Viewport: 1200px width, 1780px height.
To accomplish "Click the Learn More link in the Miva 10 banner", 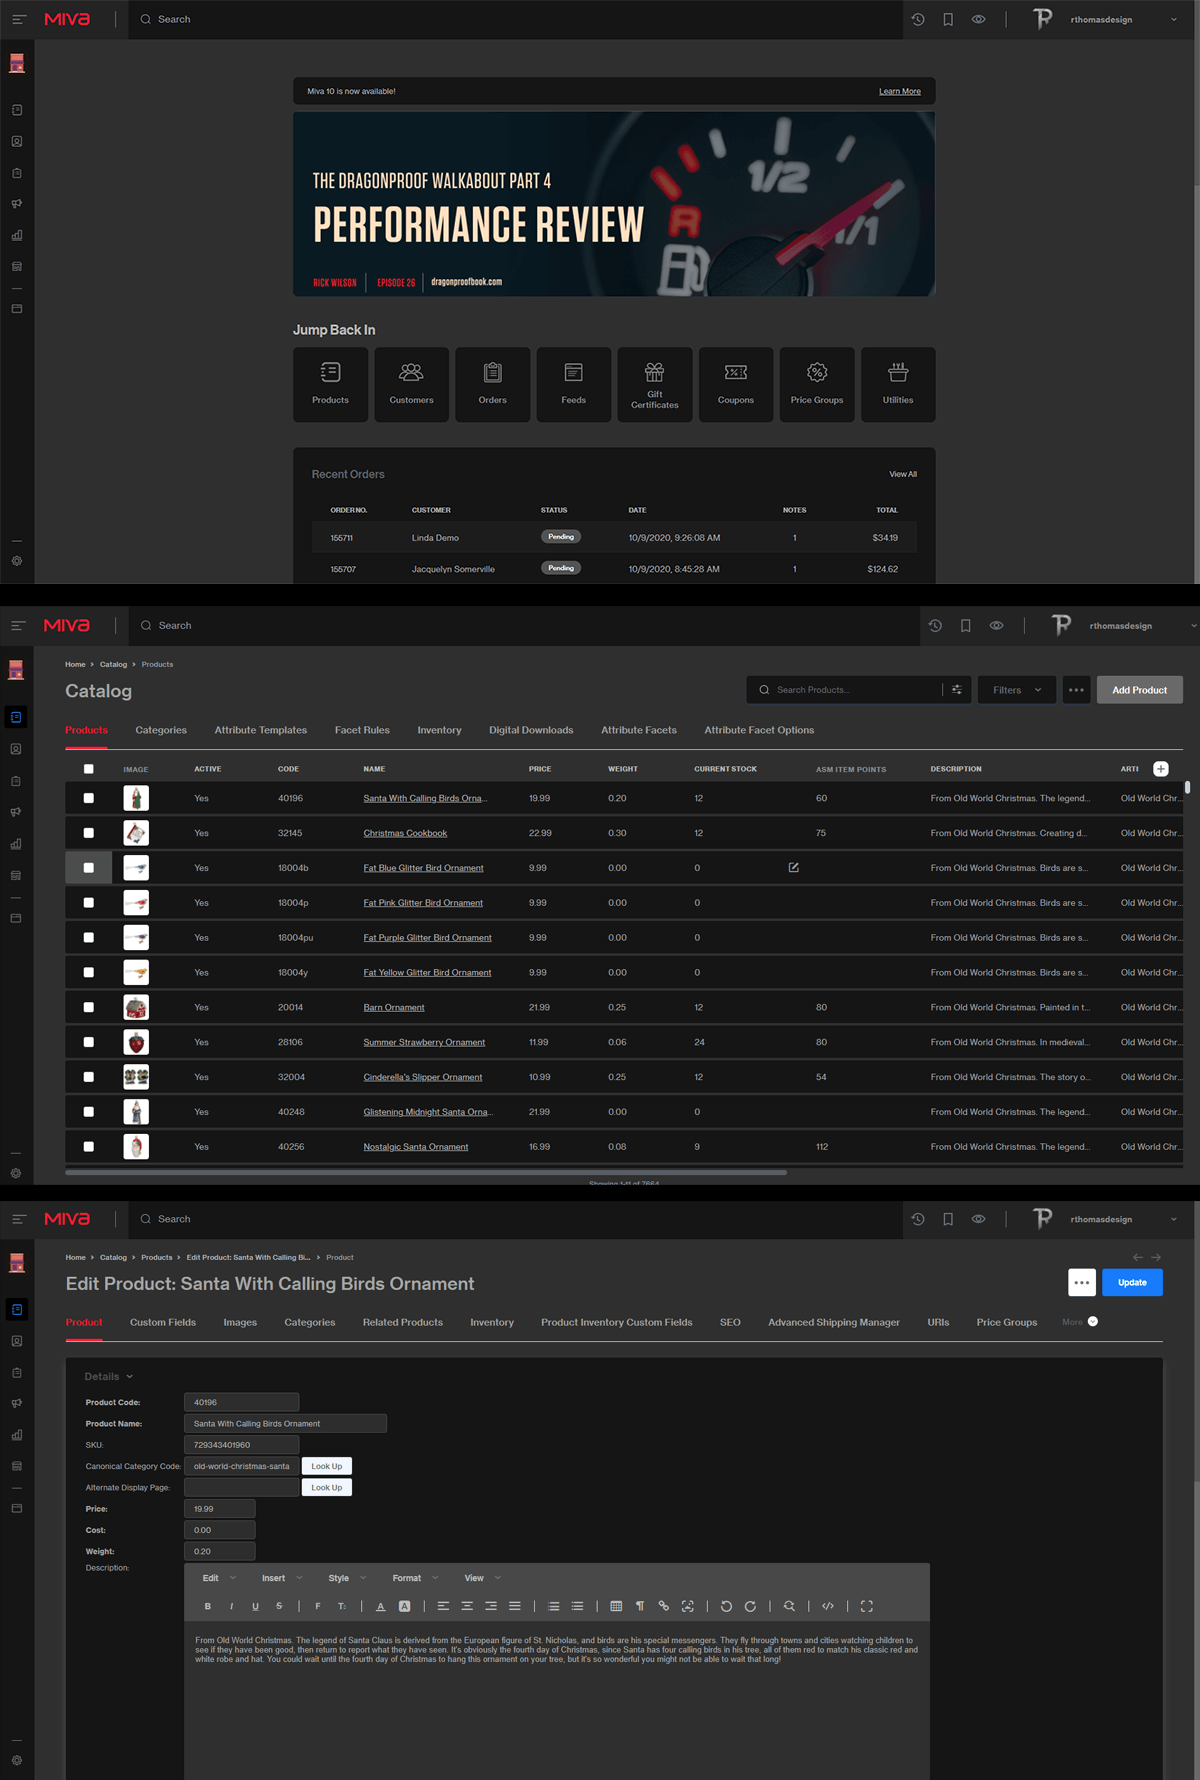I will point(900,91).
